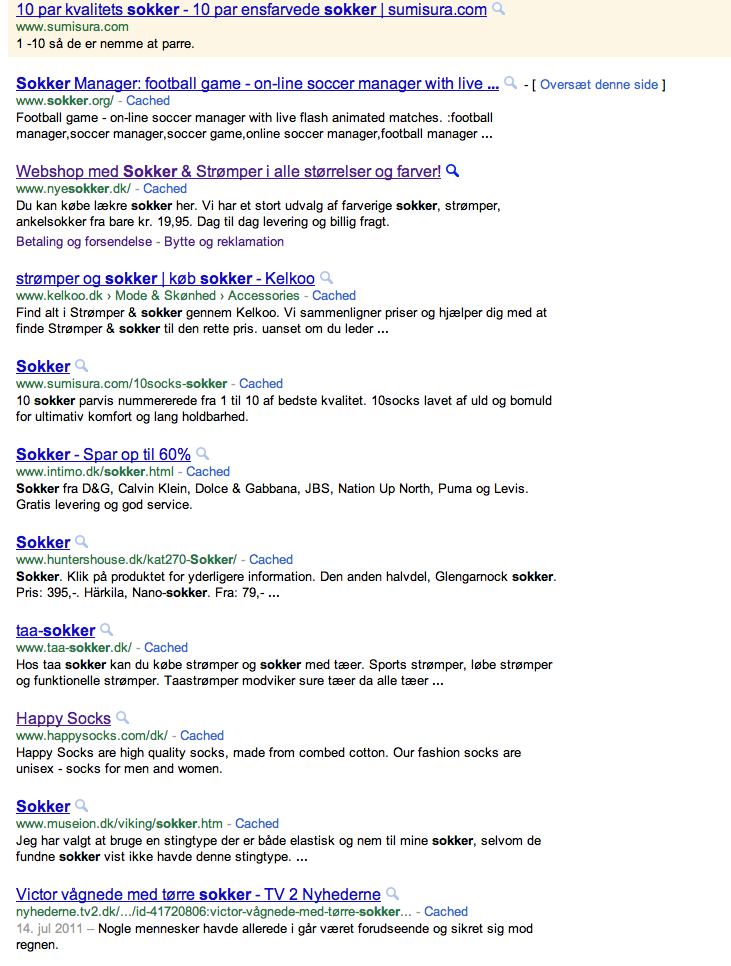
Task: Open cached copy of www.nyesokker.dk
Action: [165, 189]
